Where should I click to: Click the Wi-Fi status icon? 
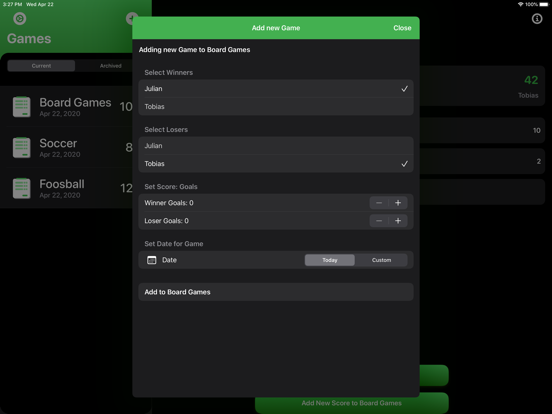pyautogui.click(x=520, y=4)
